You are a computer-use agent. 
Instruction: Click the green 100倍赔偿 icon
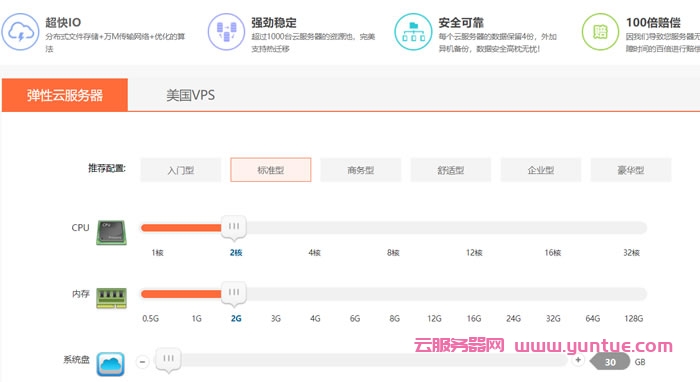(600, 32)
